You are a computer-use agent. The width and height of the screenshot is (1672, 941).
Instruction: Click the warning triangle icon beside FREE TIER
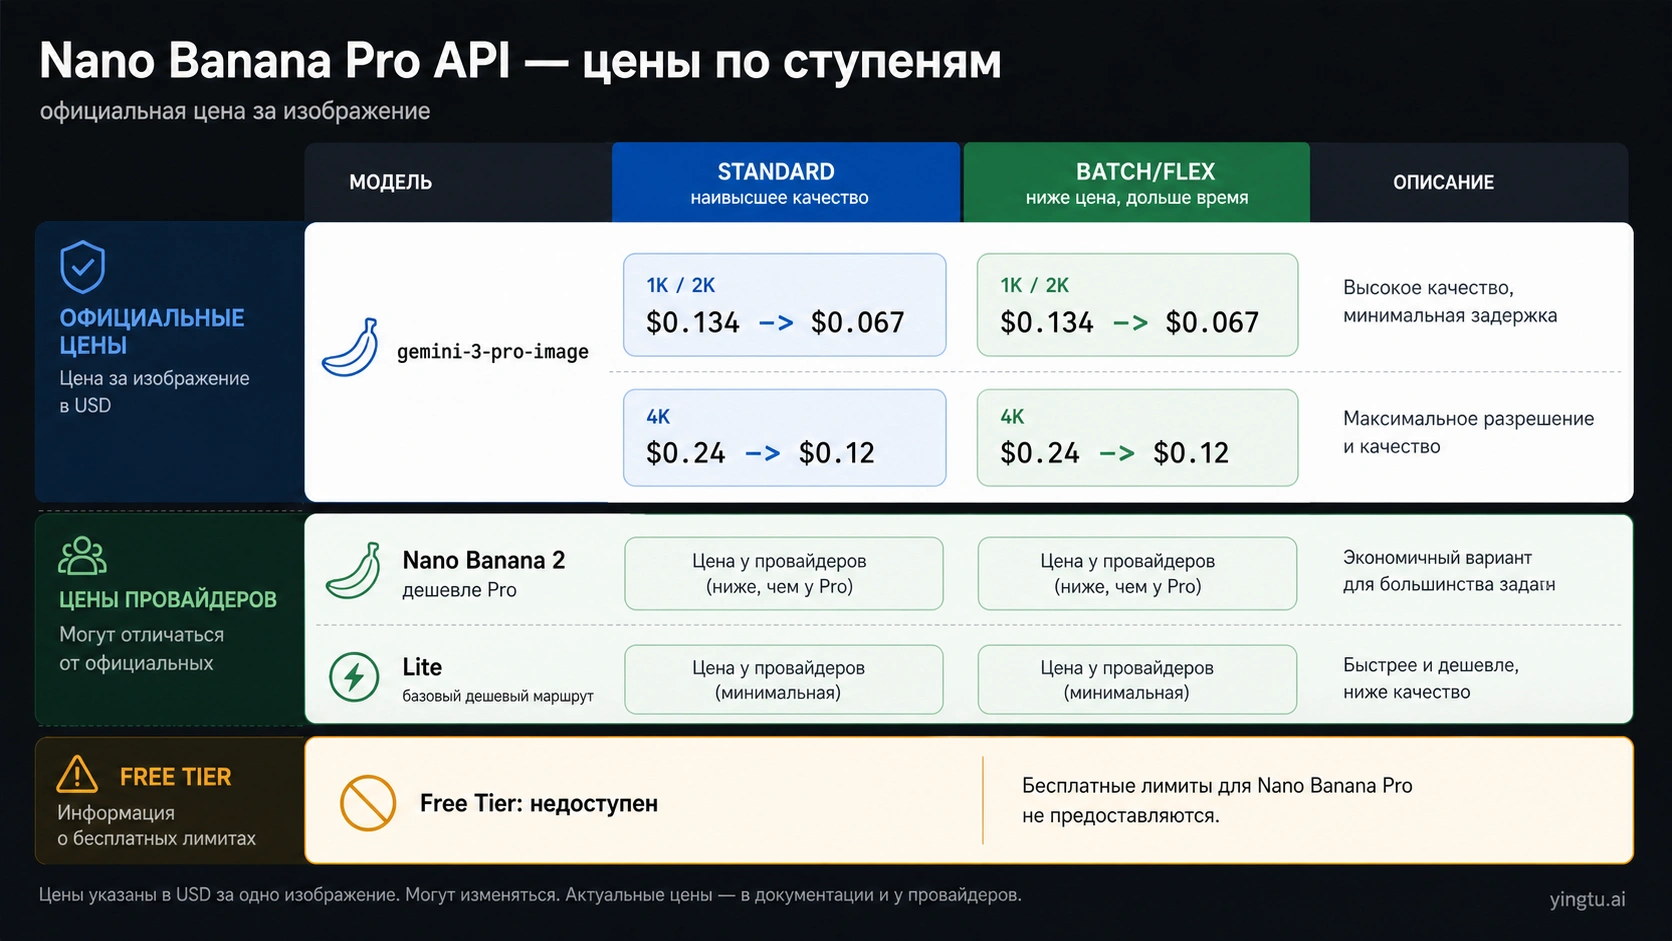[x=77, y=774]
